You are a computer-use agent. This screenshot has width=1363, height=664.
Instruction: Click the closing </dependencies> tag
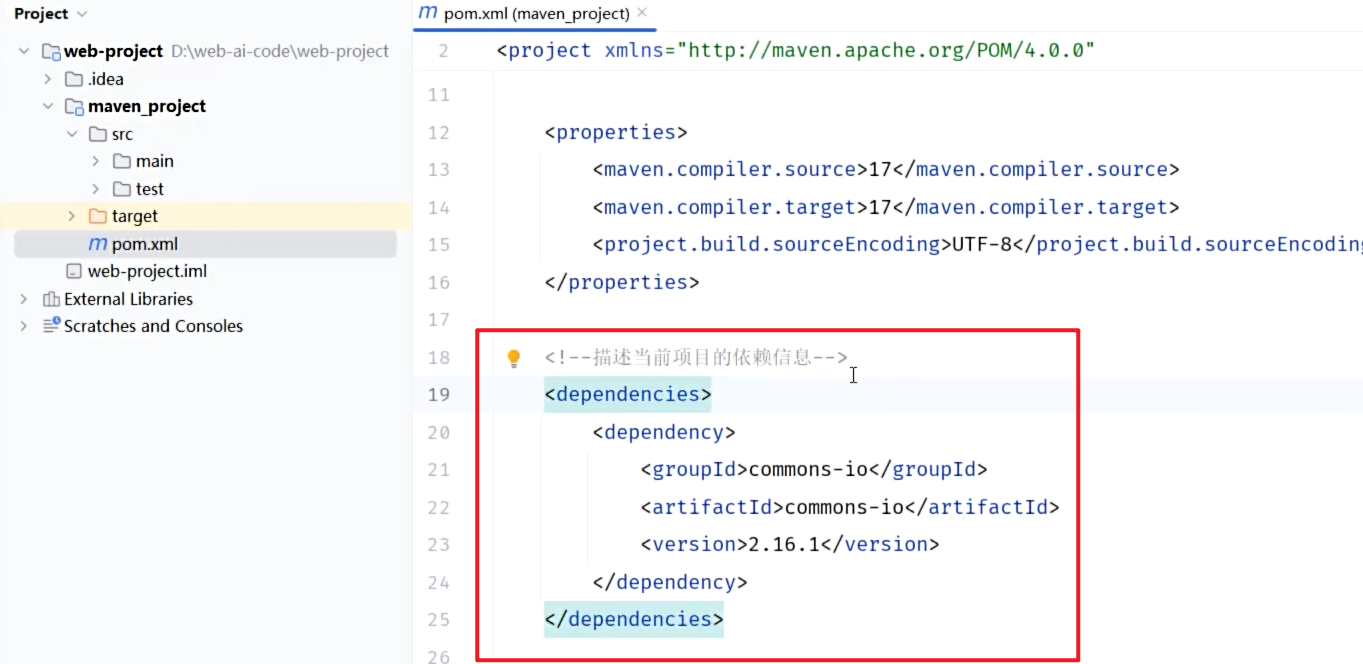click(x=634, y=619)
